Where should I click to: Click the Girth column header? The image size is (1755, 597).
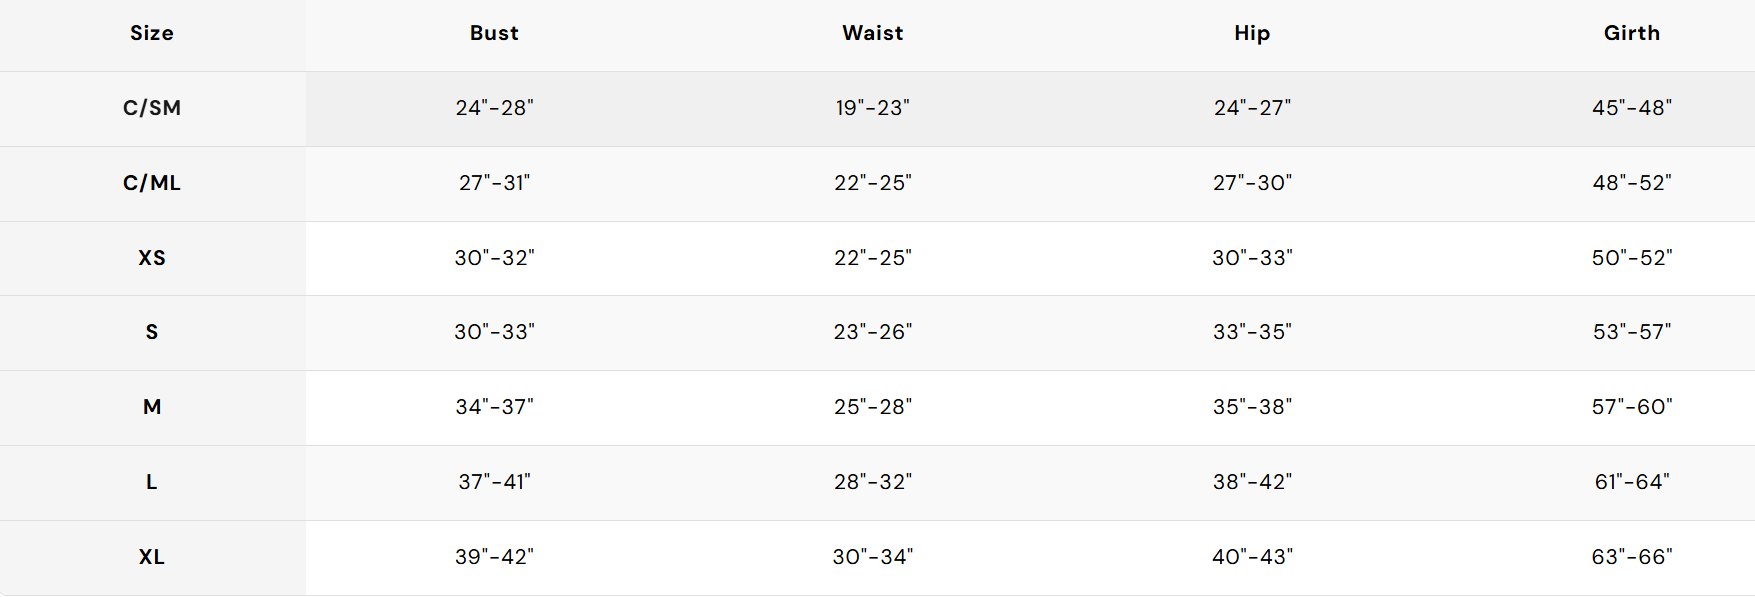tap(1632, 33)
